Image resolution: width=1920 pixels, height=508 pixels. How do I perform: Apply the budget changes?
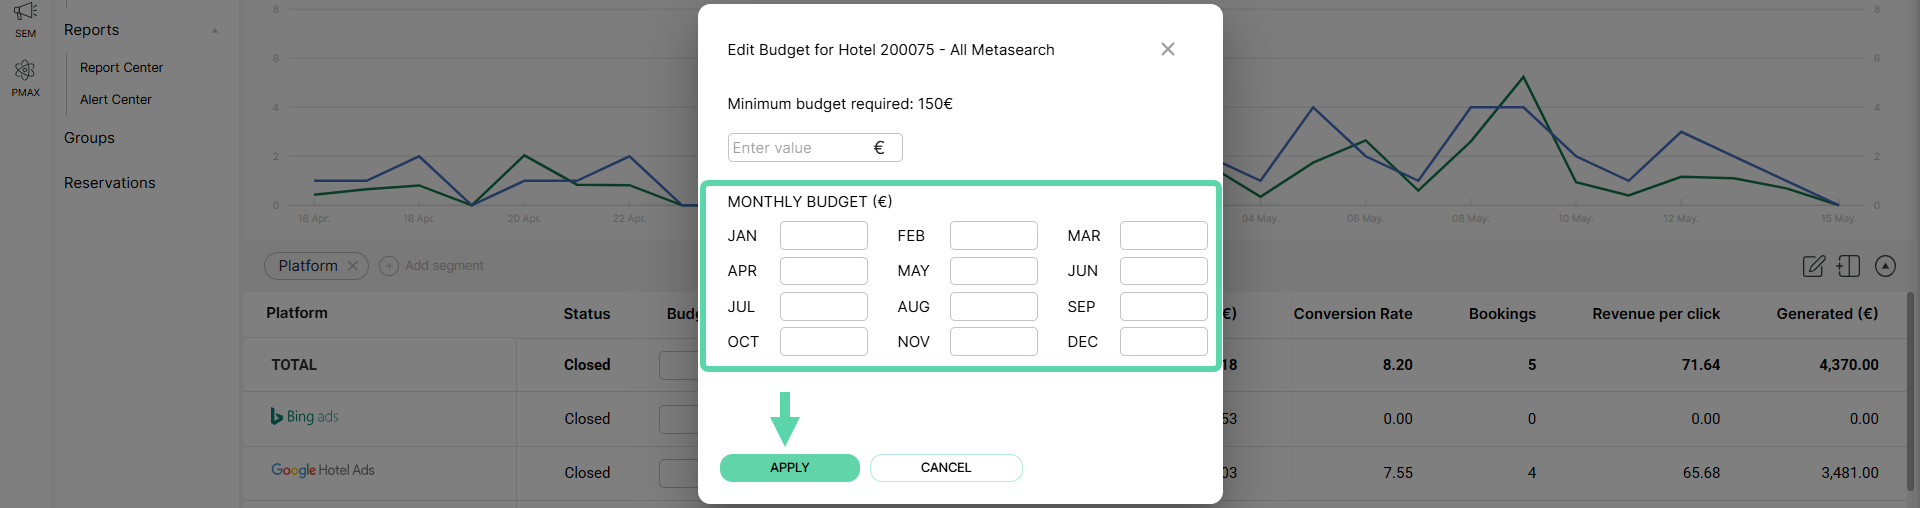pyautogui.click(x=790, y=468)
